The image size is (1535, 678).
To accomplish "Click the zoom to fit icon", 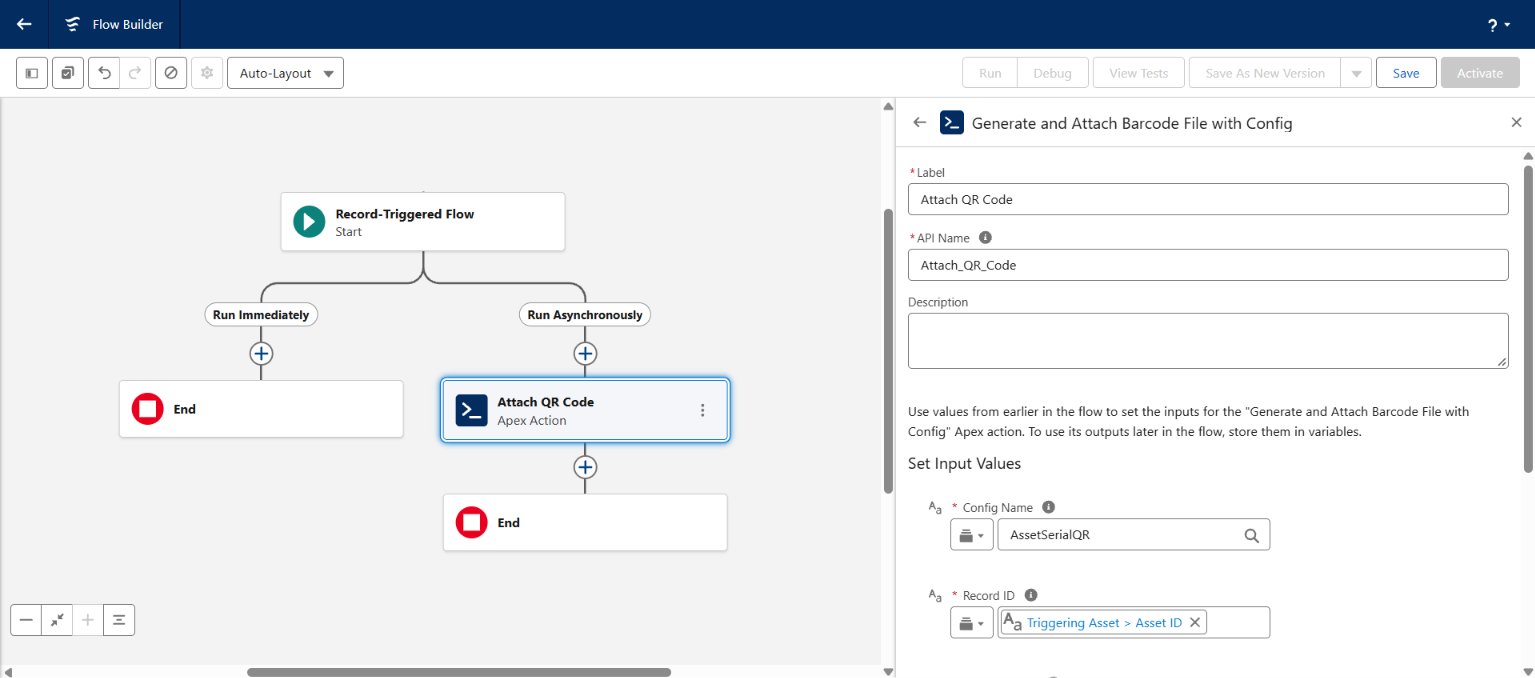I will point(57,620).
